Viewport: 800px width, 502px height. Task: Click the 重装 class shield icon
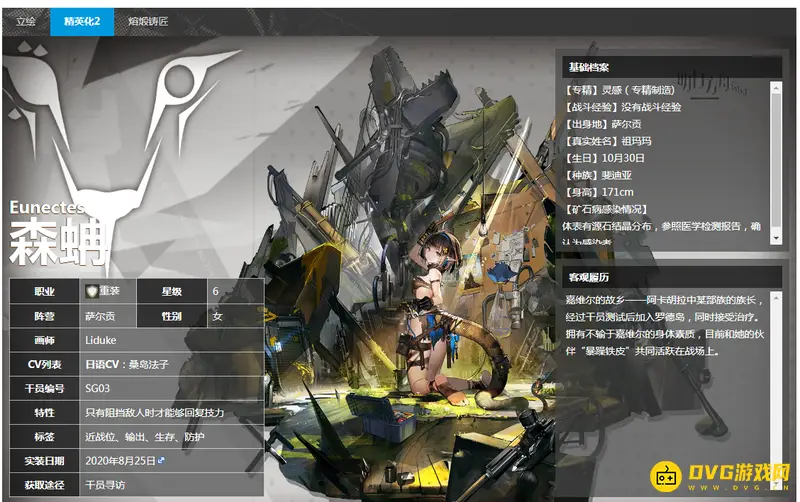point(91,291)
